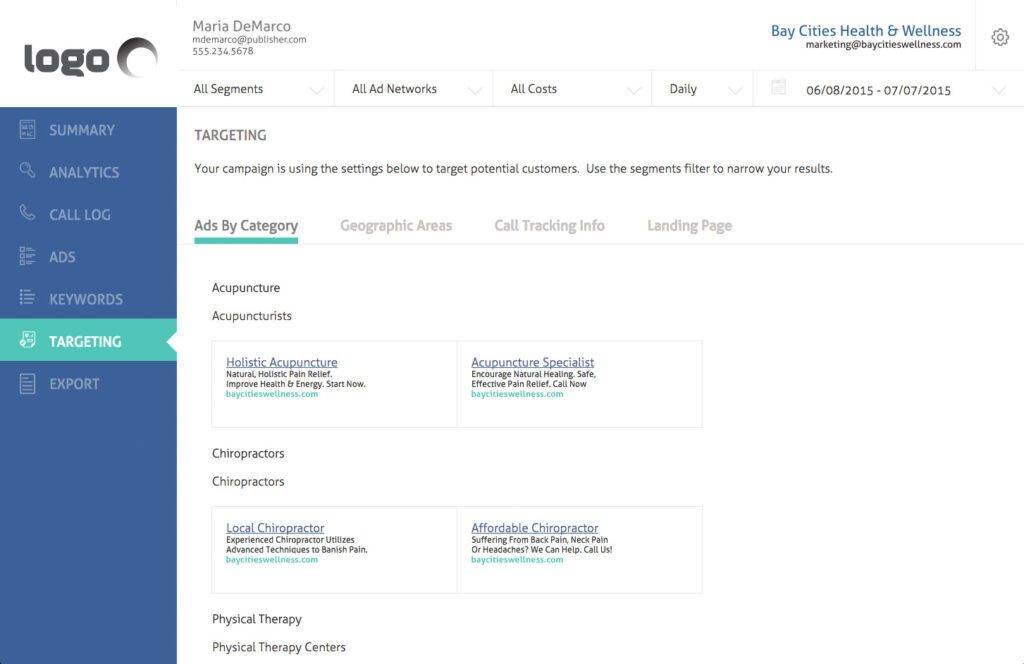
Task: Click the Analytics magnifier icon
Action: pyautogui.click(x=27, y=170)
